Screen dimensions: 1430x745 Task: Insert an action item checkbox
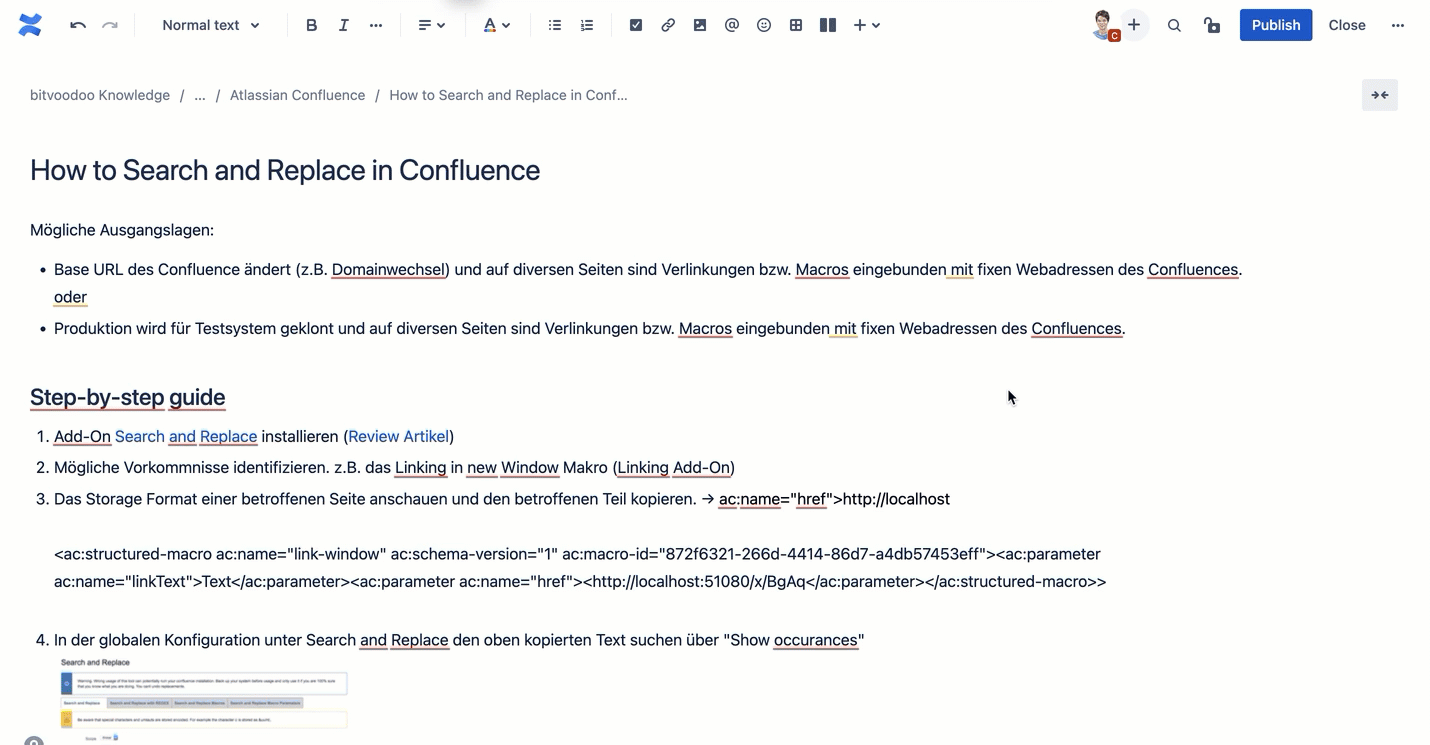[636, 25]
